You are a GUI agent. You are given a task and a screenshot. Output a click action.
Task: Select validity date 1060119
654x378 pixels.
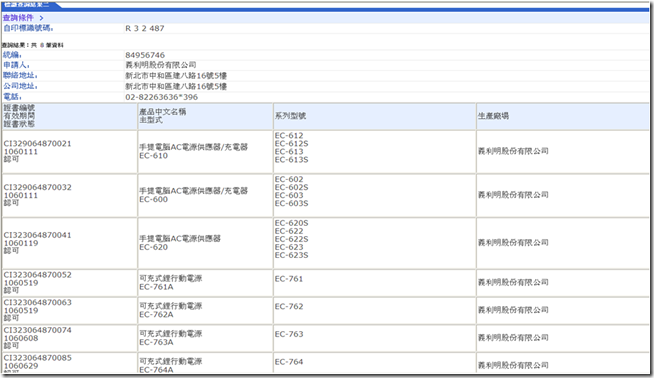20,243
